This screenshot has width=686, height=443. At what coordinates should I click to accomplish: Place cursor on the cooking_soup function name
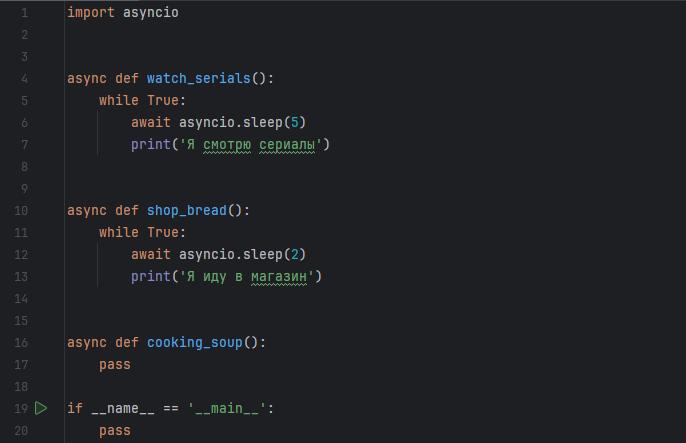(x=194, y=342)
